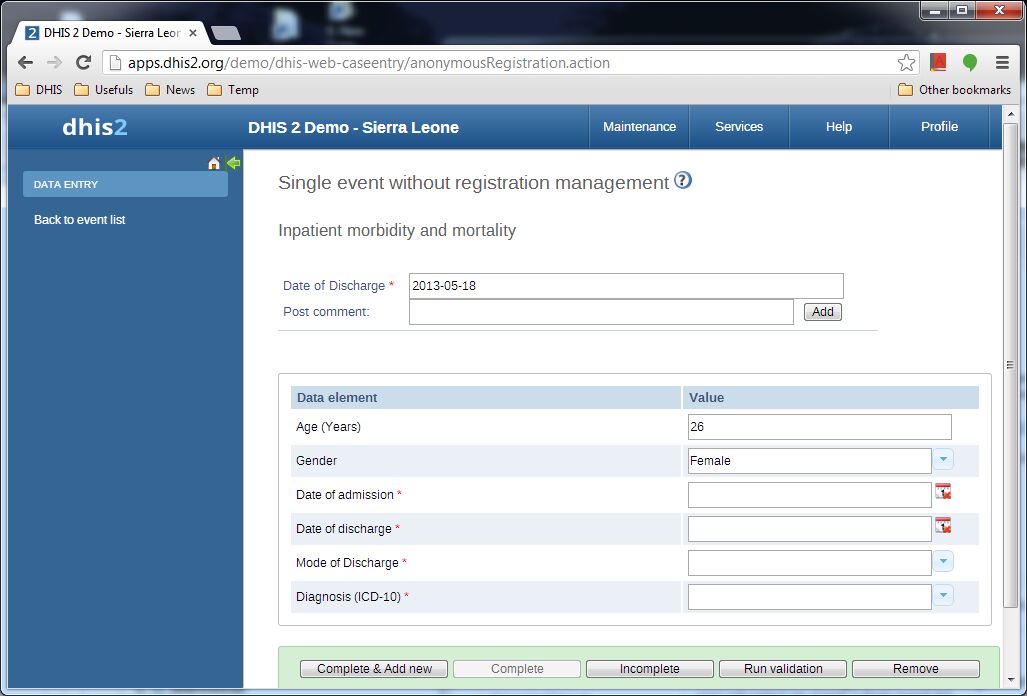Switch to DHIS 2 Demo browser tab
The height and width of the screenshot is (696, 1027).
tap(108, 33)
